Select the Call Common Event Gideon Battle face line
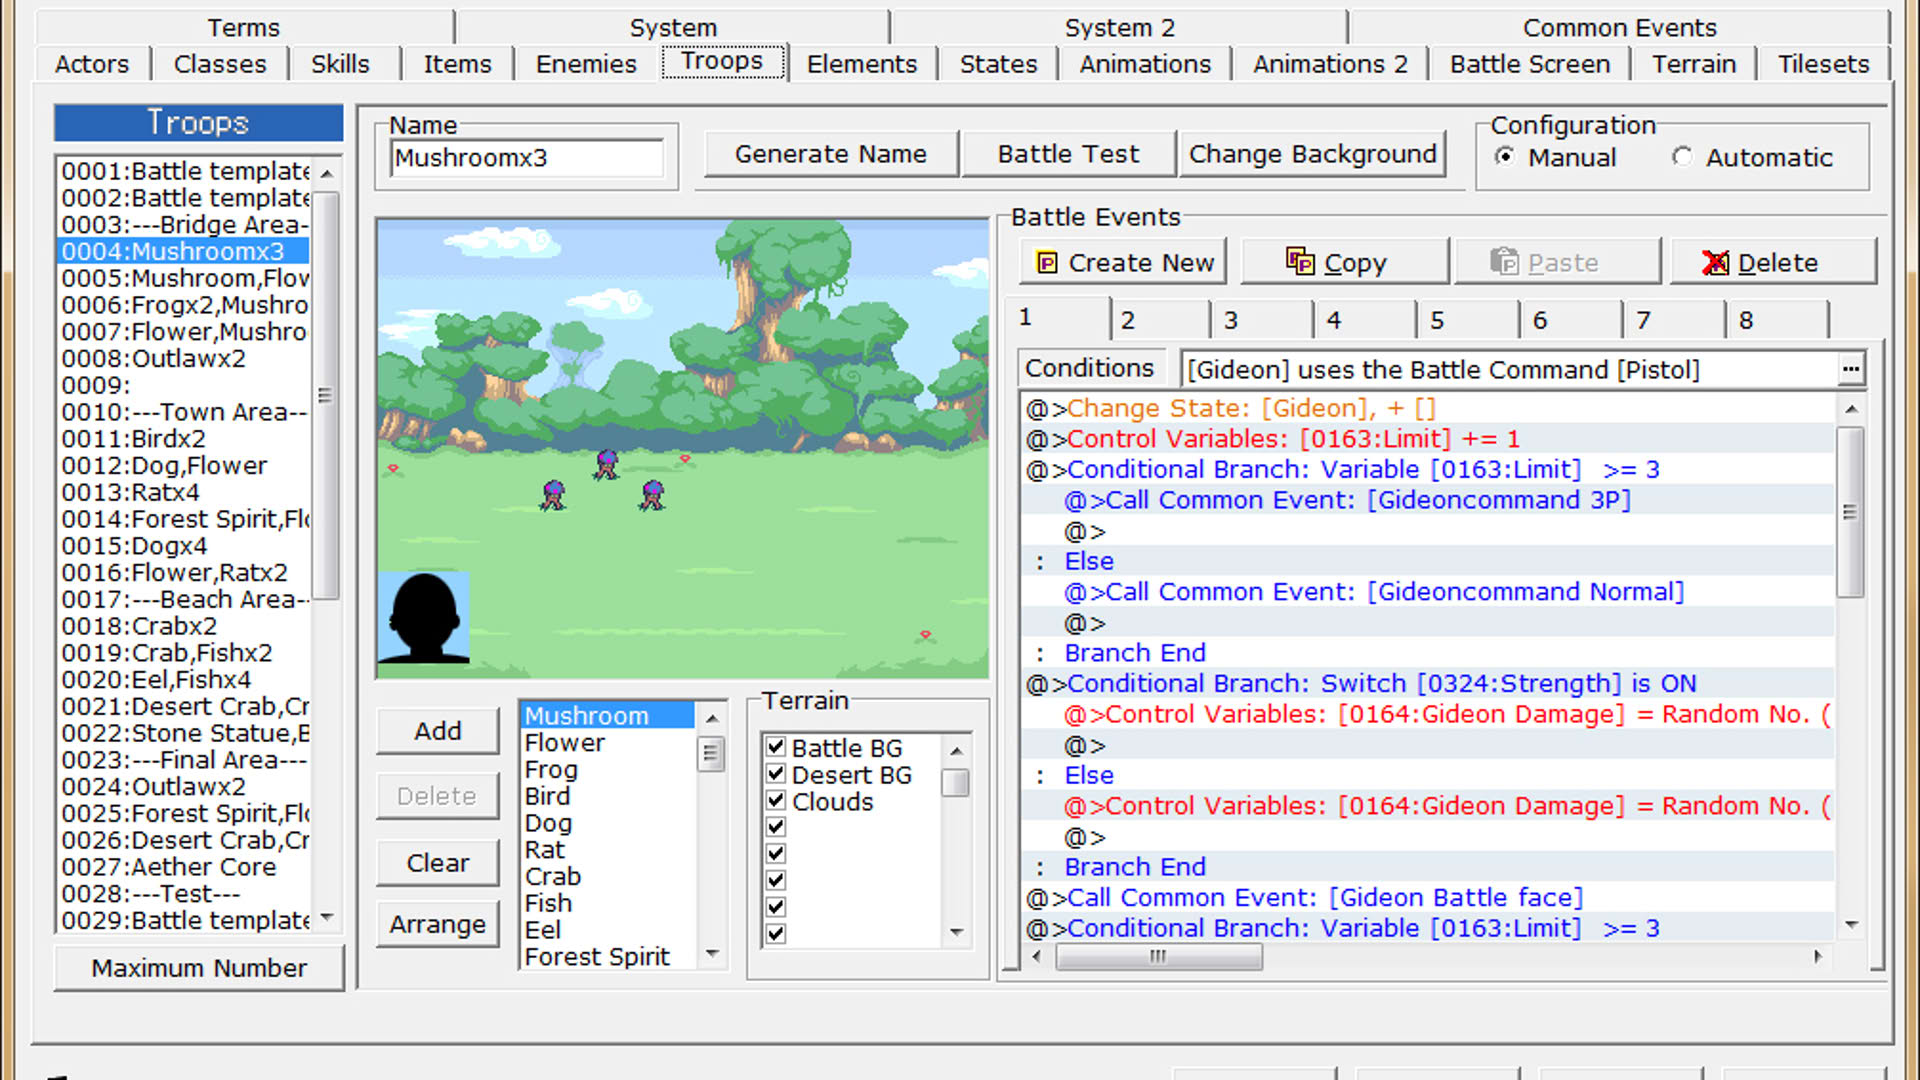 [1429, 898]
